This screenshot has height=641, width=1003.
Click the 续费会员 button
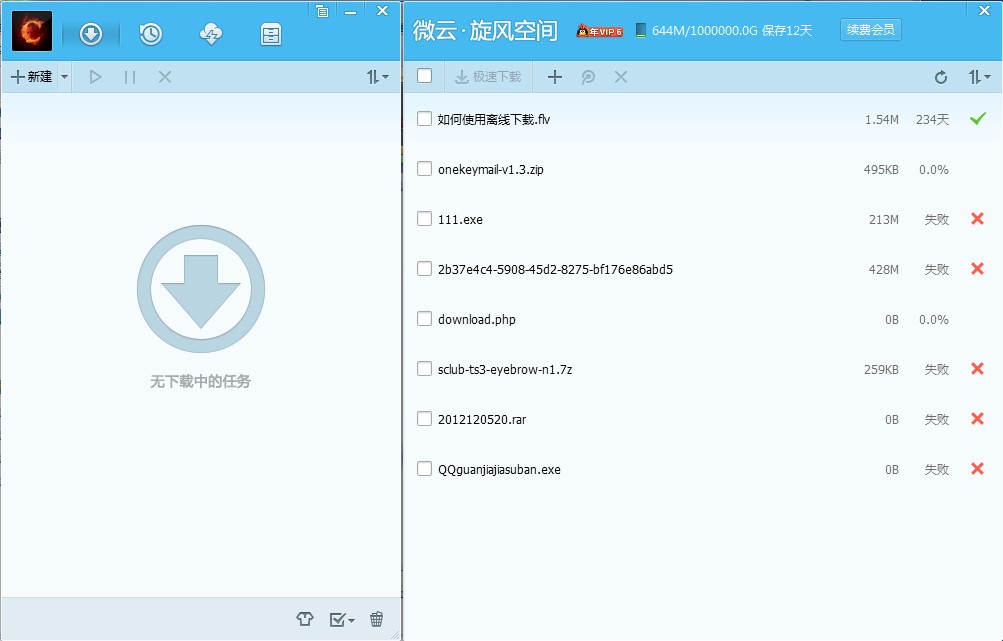point(869,29)
